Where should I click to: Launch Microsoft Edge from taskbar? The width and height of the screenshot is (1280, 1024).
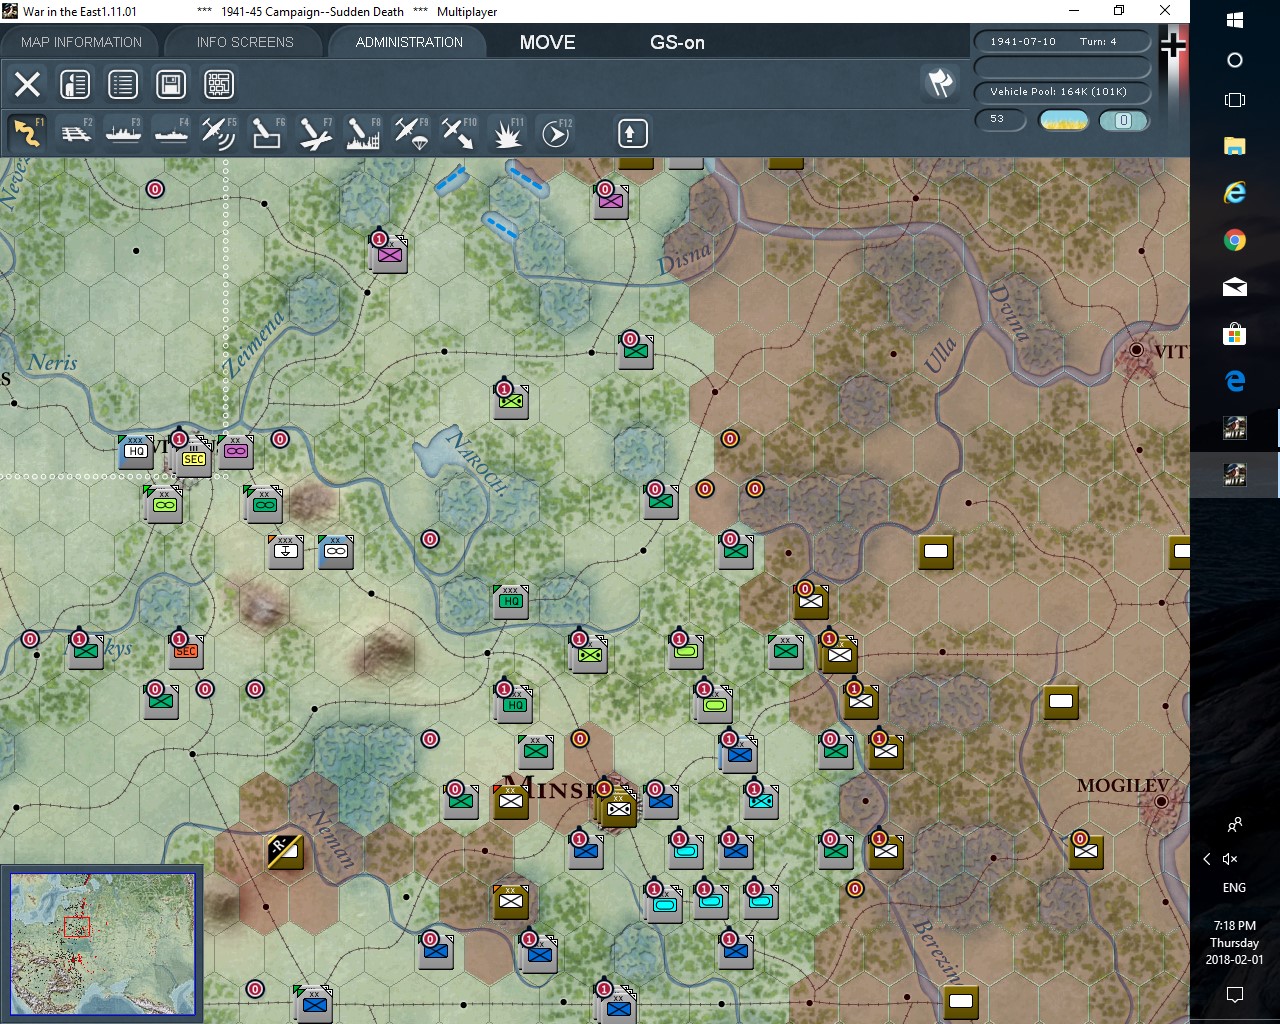(x=1235, y=381)
